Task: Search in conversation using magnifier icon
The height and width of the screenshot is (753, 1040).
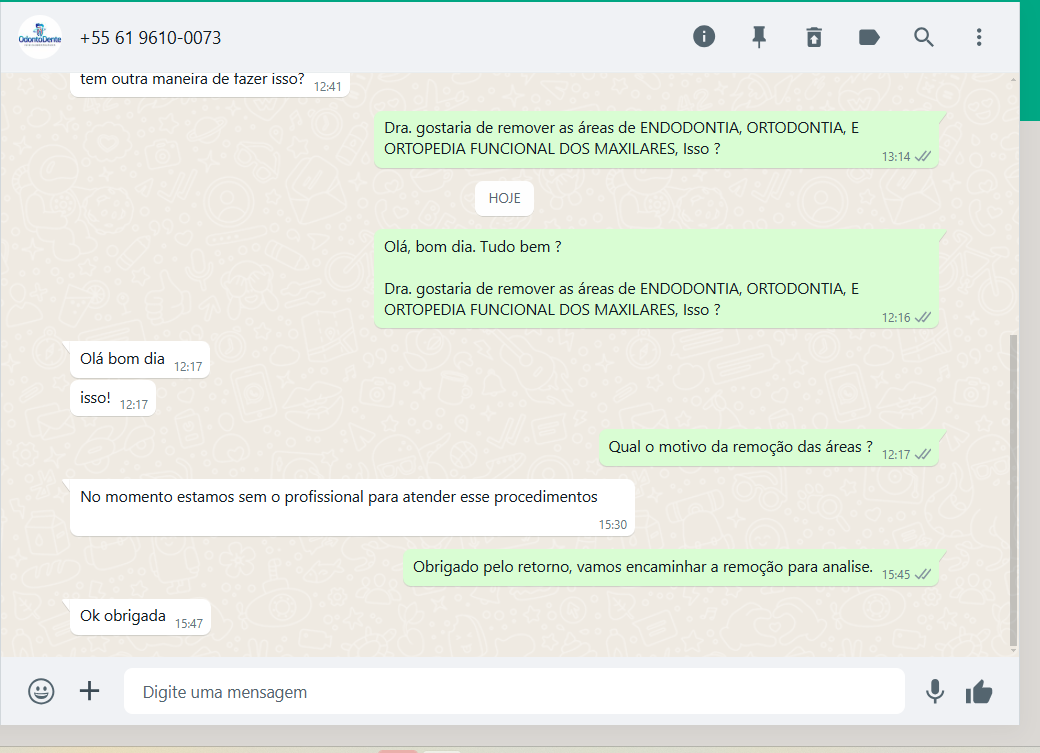Action: pyautogui.click(x=924, y=37)
